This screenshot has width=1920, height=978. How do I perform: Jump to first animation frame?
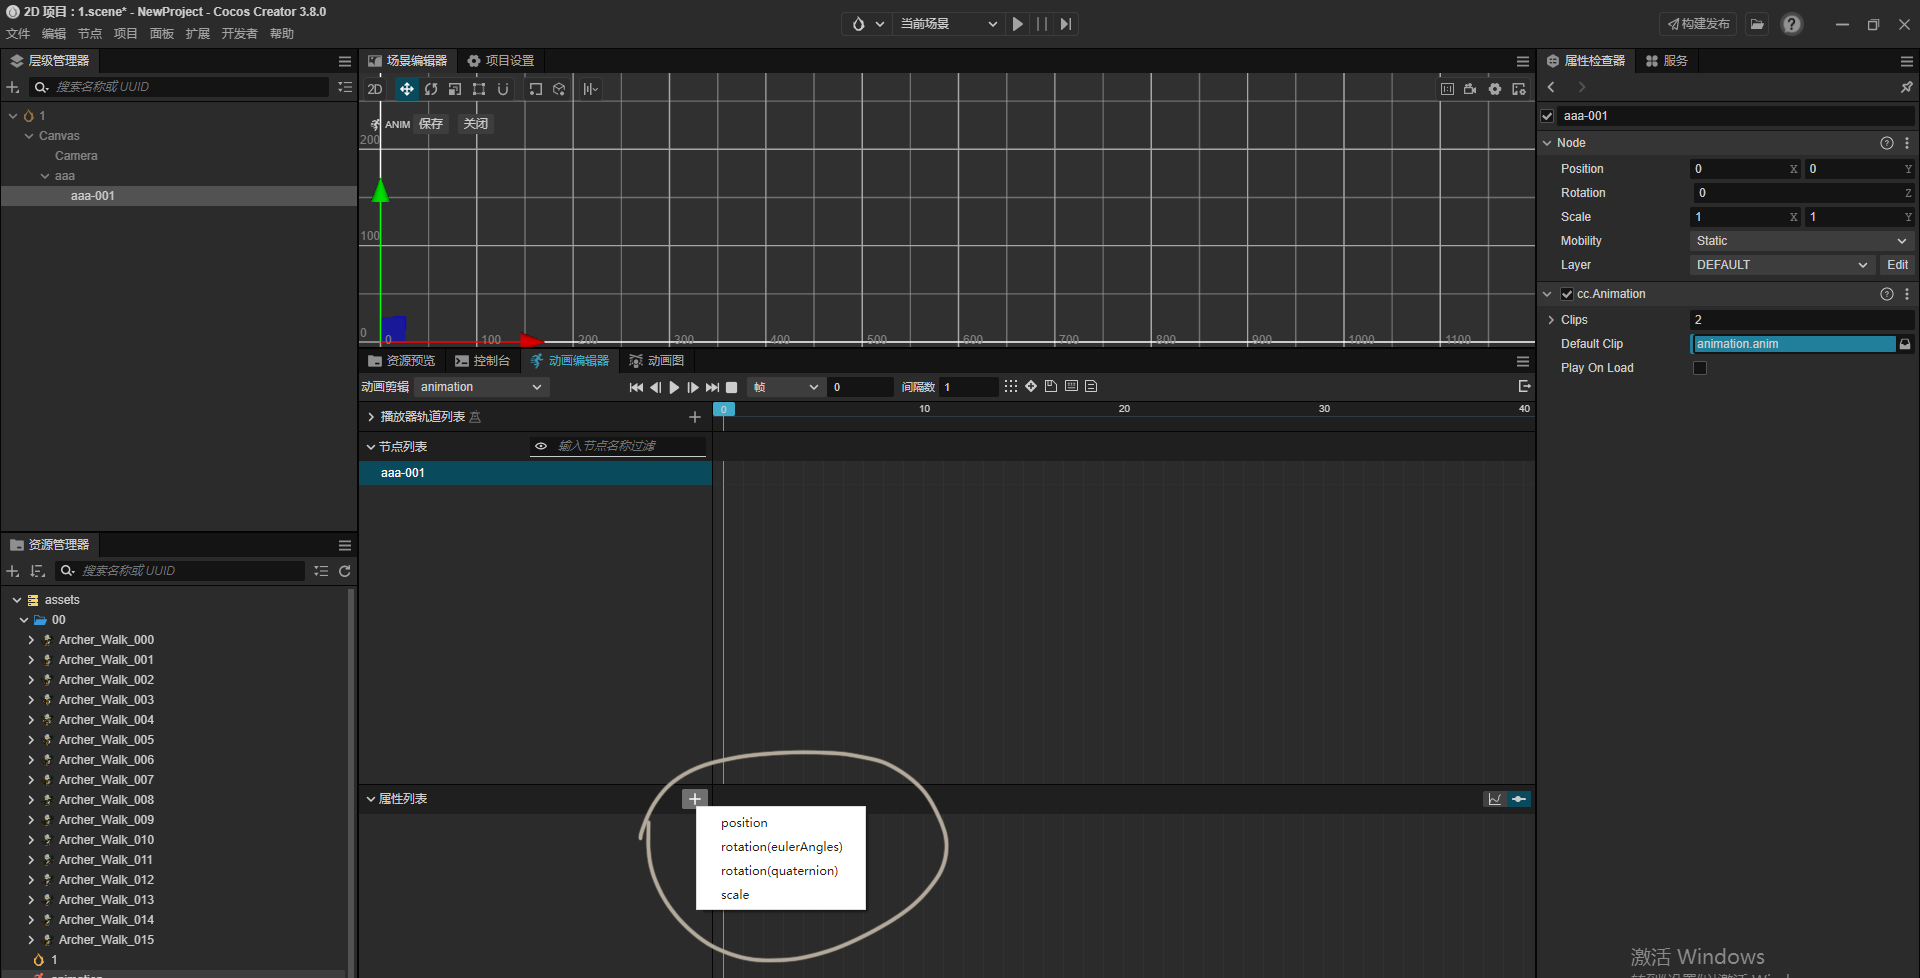pyautogui.click(x=636, y=387)
